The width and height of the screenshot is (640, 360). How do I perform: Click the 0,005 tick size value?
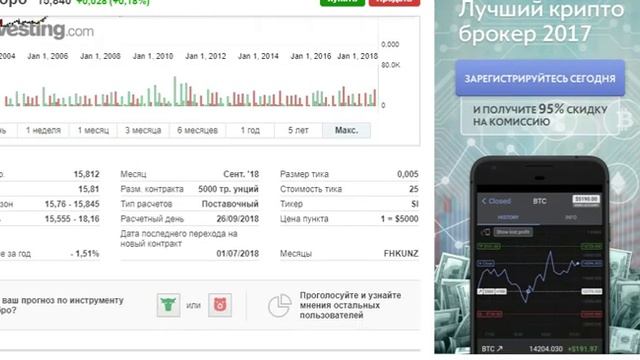pos(407,174)
